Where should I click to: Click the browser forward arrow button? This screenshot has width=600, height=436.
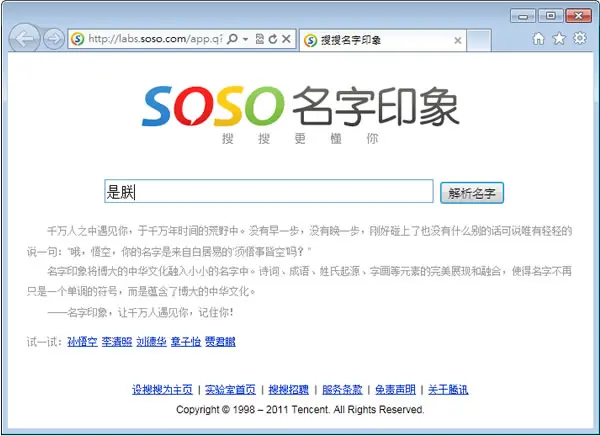coord(53,39)
